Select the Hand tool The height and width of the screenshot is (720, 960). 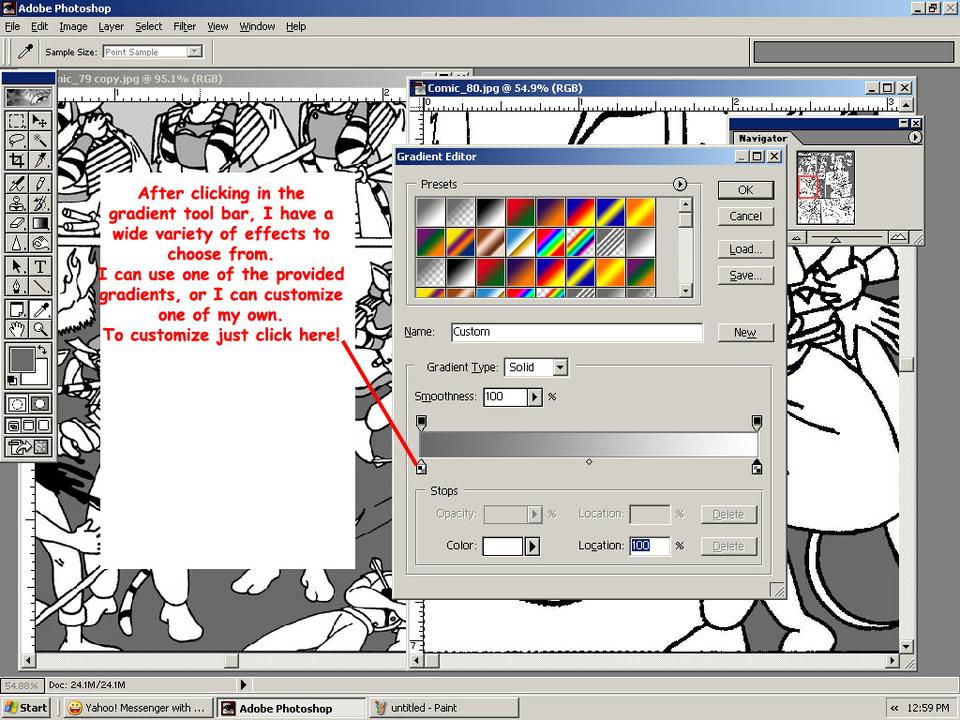(17, 329)
